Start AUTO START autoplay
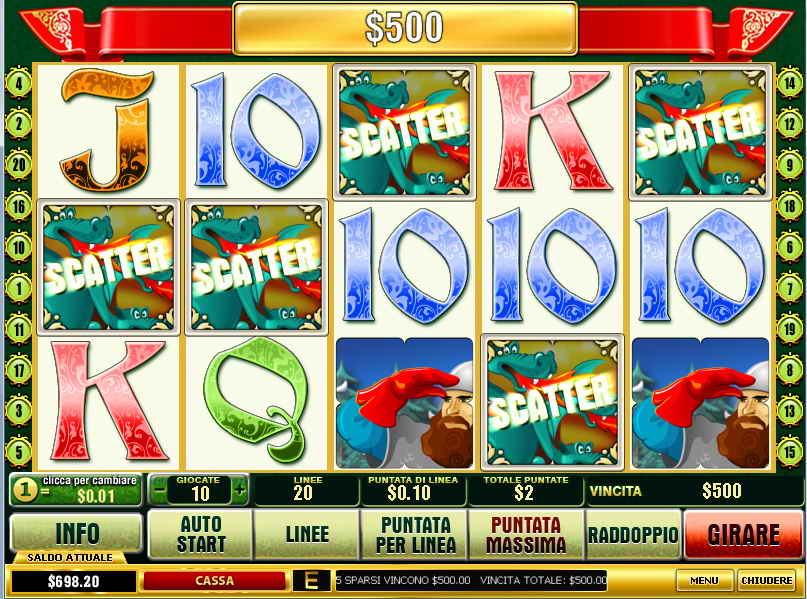This screenshot has width=807, height=599. click(200, 535)
